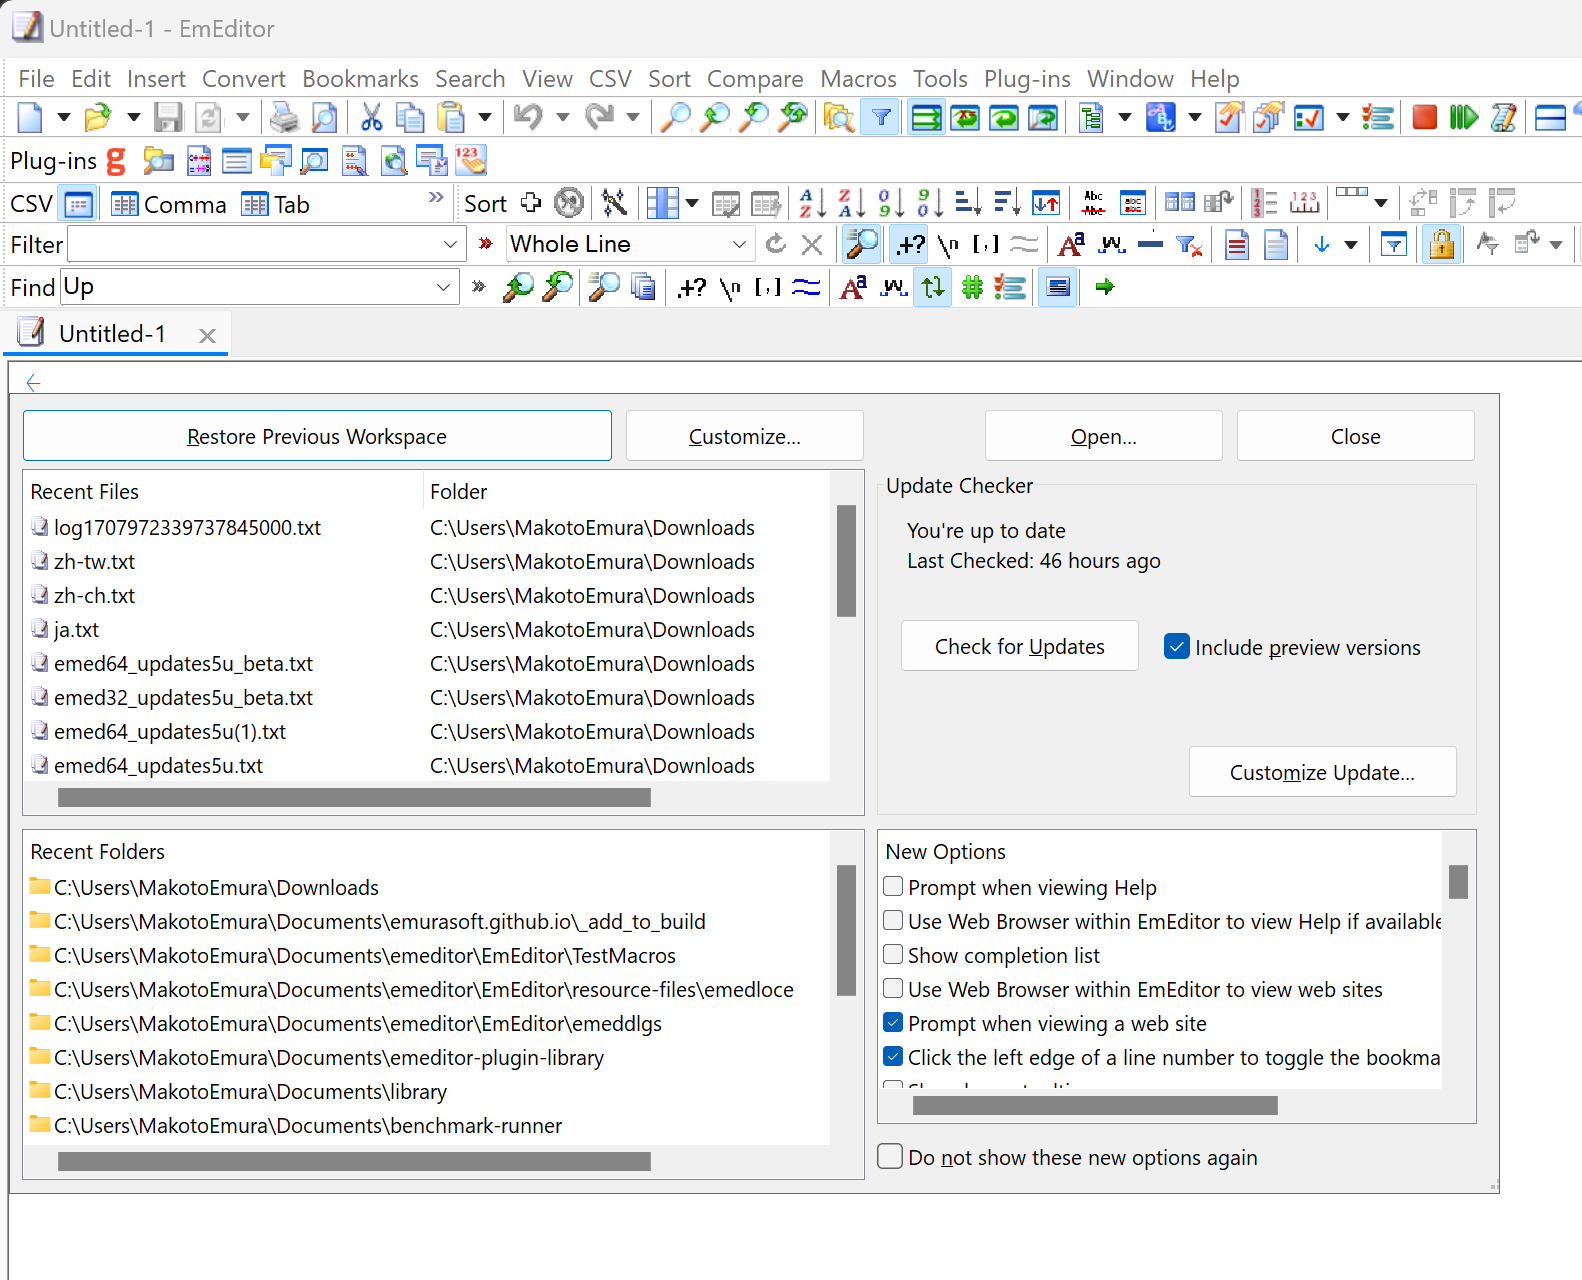Click the padlock icon in Filter bar
Image resolution: width=1582 pixels, height=1280 pixels.
[1441, 244]
